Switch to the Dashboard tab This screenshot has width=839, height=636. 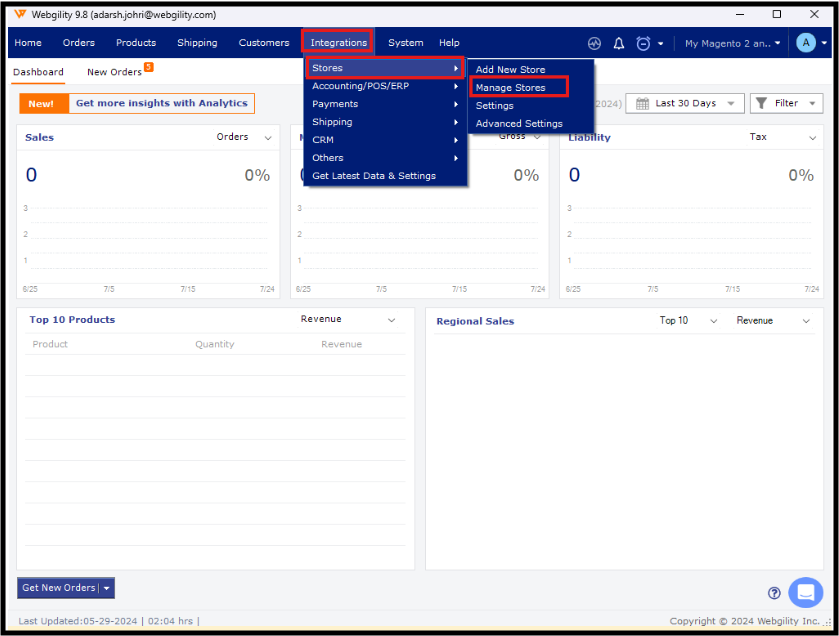(x=38, y=72)
